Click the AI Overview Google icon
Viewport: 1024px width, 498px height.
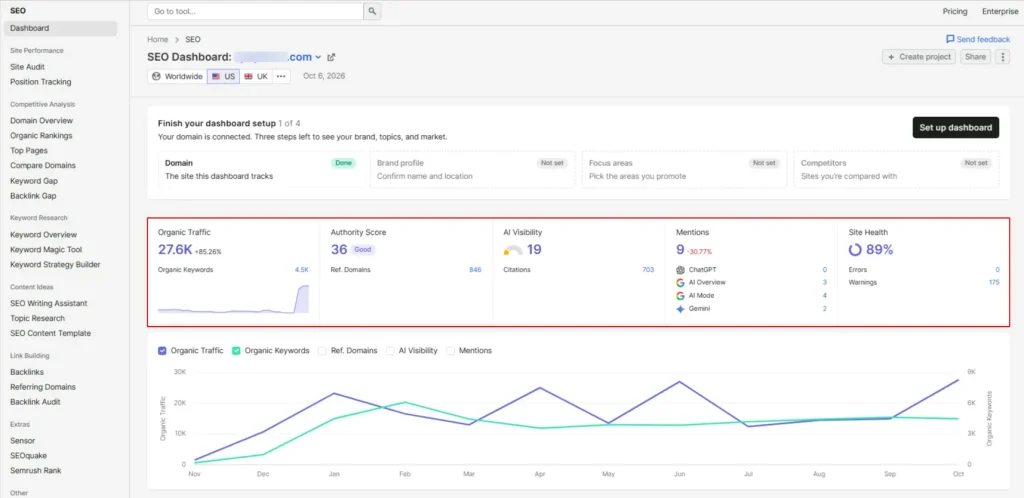680,283
